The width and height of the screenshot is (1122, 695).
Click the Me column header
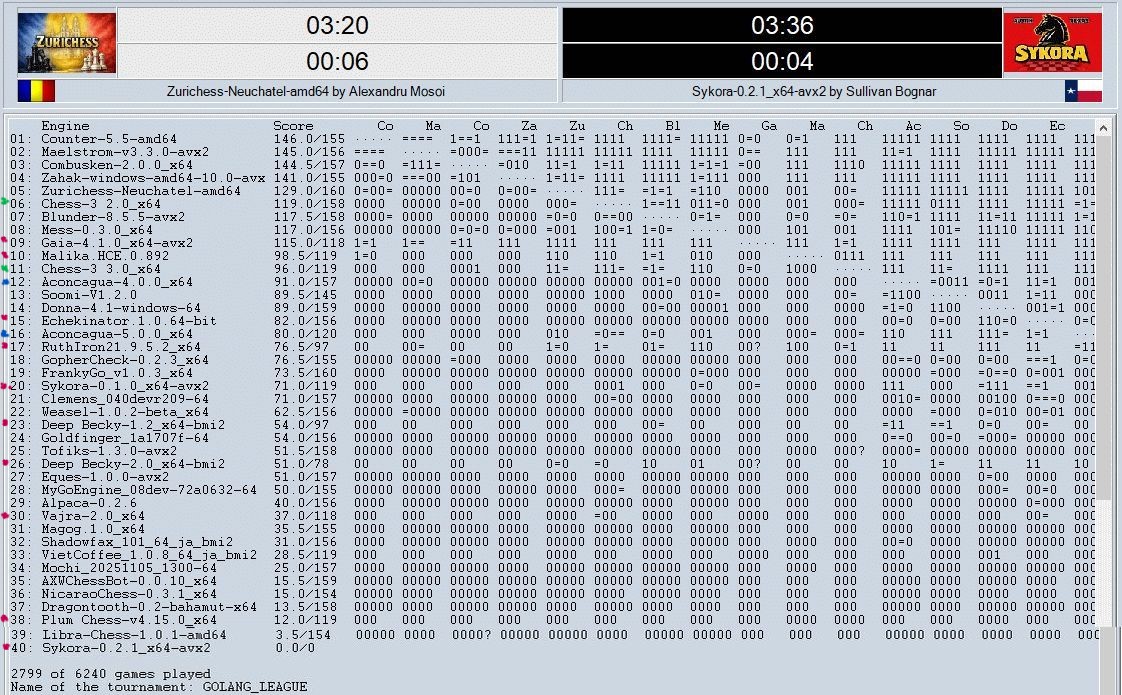(721, 126)
